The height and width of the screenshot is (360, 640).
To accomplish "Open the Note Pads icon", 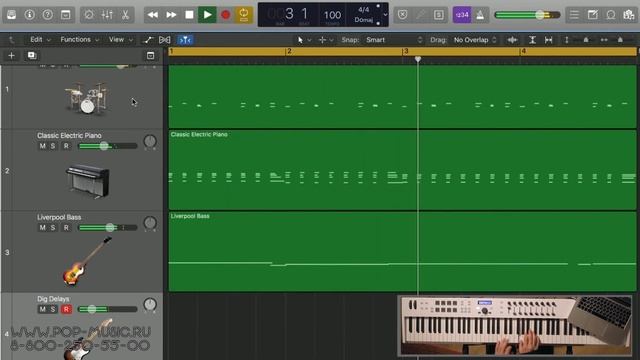I will (x=593, y=15).
